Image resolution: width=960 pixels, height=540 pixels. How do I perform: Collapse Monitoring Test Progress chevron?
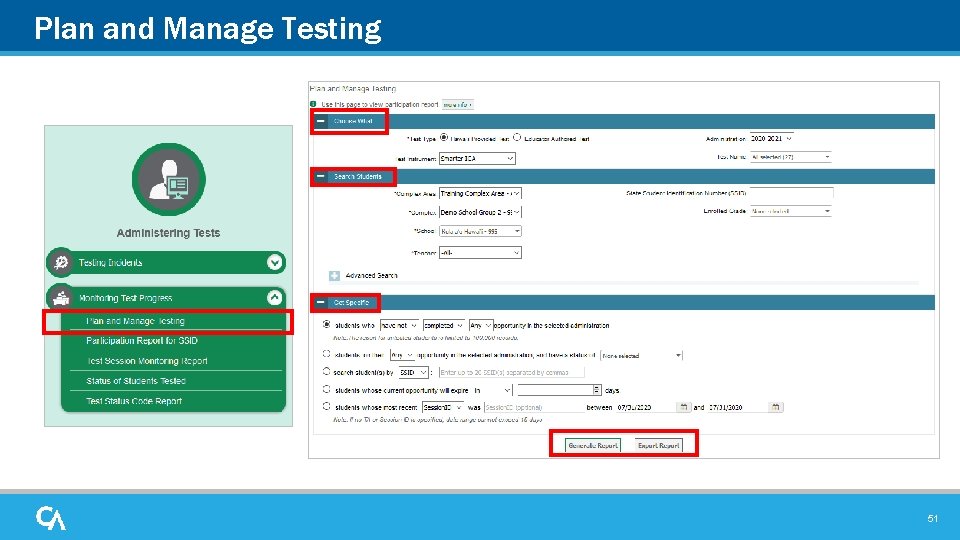(275, 298)
